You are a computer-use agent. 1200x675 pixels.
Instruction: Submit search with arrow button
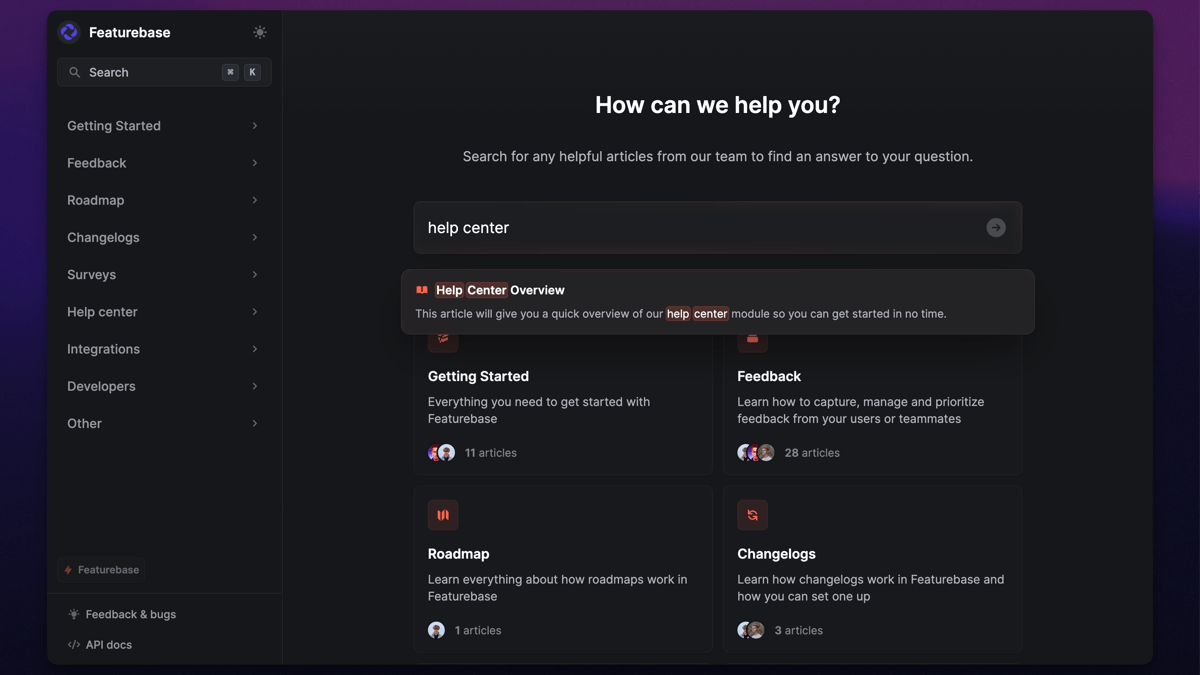point(995,228)
